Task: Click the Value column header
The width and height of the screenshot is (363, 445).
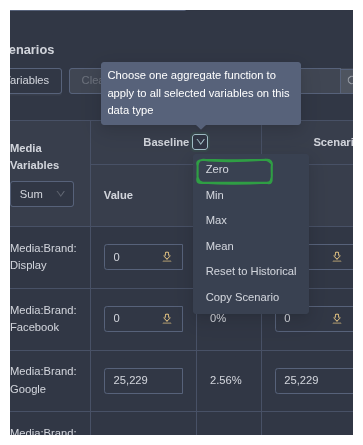Action: pyautogui.click(x=118, y=195)
